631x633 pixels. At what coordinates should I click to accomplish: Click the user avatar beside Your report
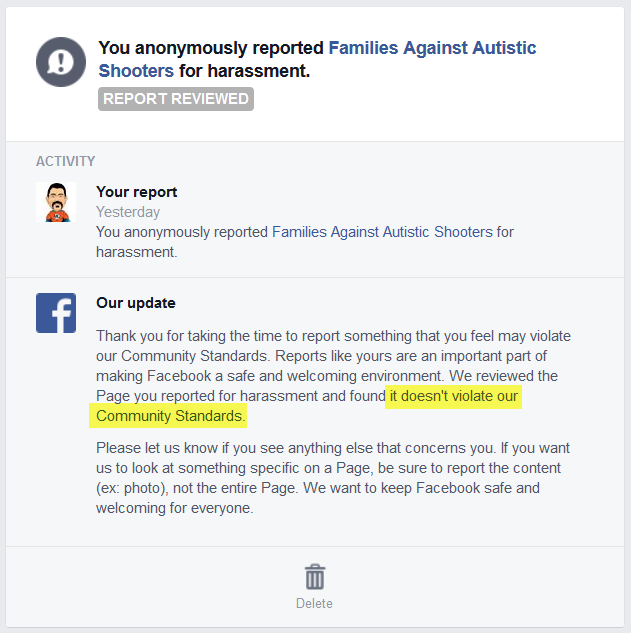click(56, 201)
